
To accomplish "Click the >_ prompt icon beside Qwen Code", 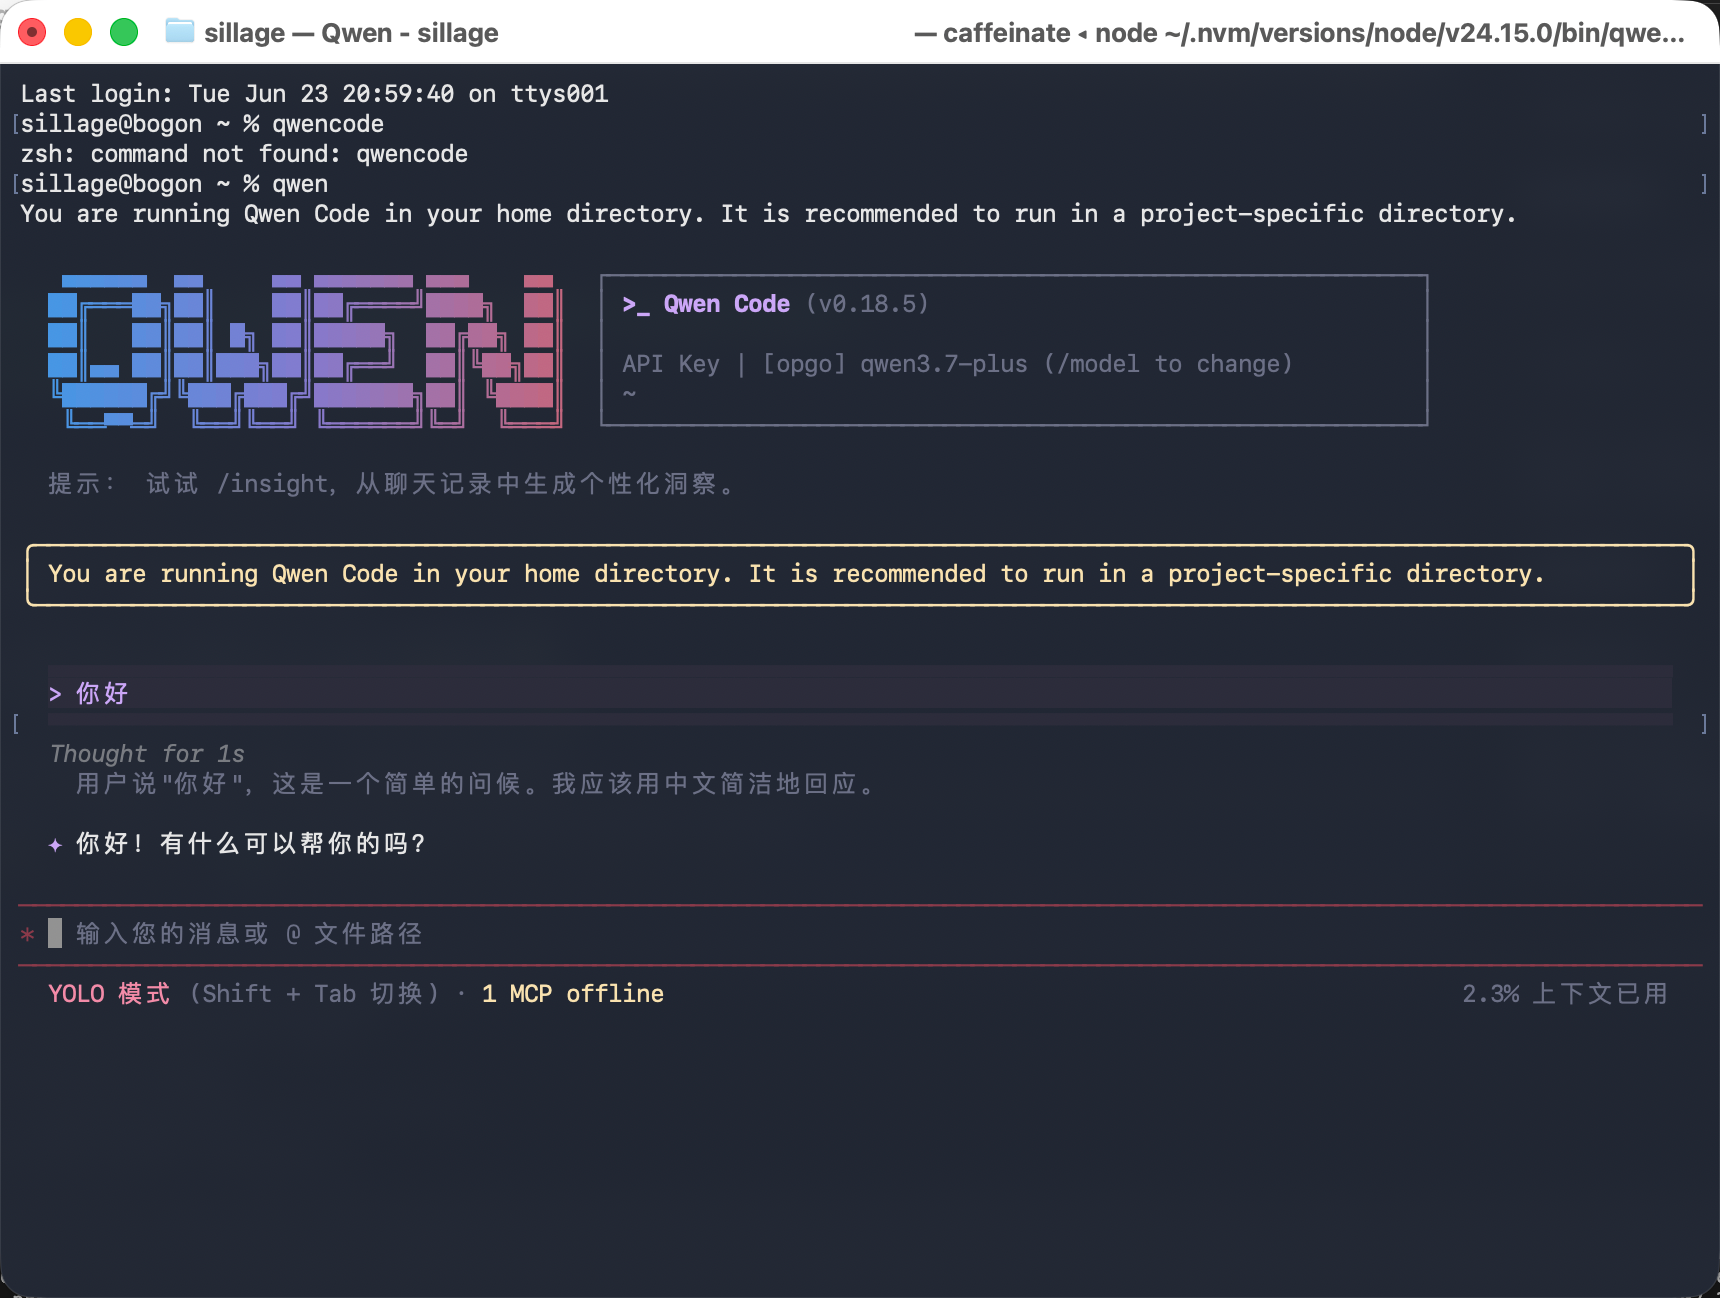I will coord(636,304).
